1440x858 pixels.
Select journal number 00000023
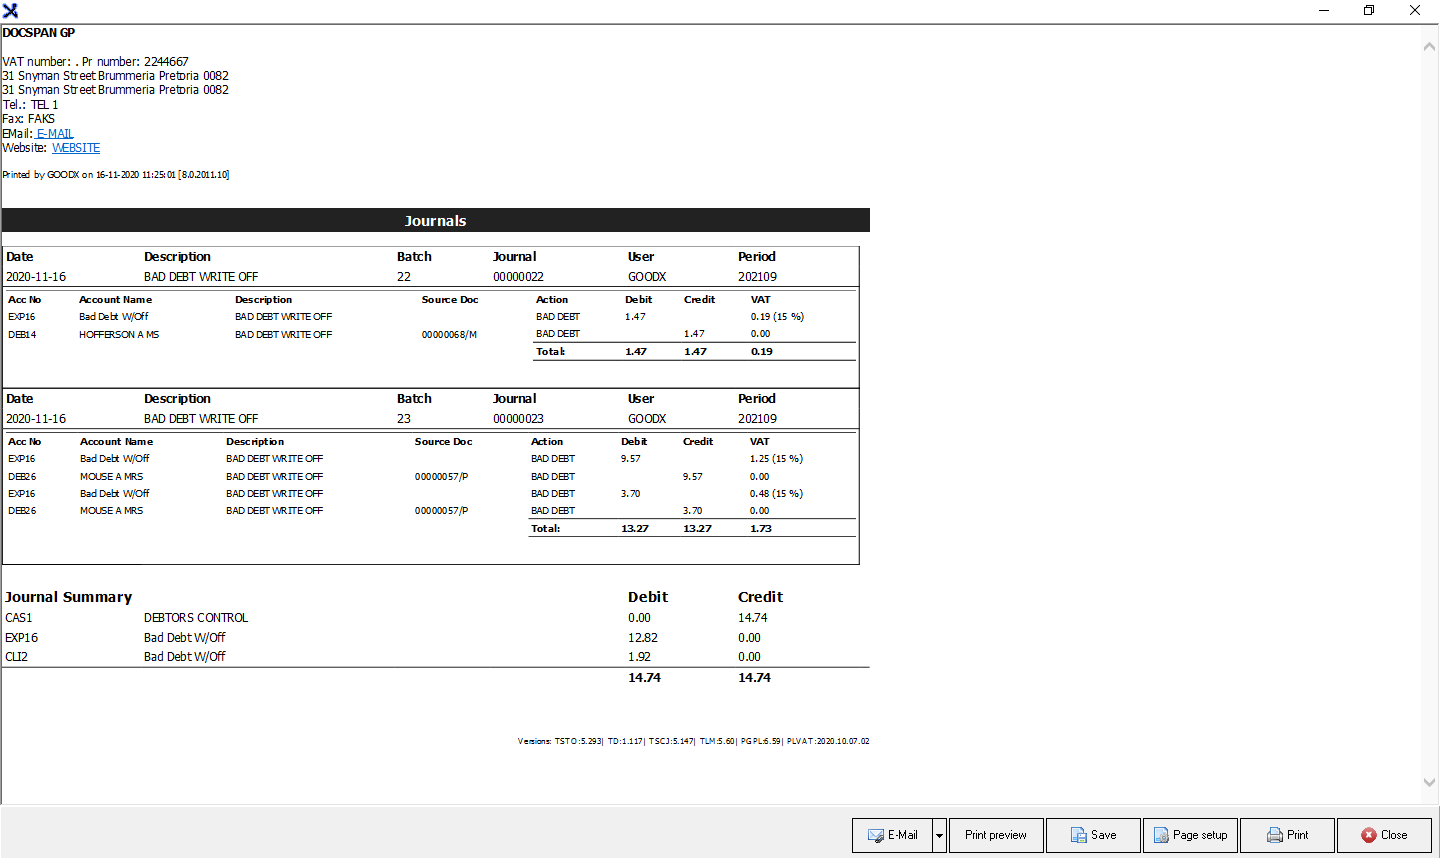pyautogui.click(x=518, y=419)
